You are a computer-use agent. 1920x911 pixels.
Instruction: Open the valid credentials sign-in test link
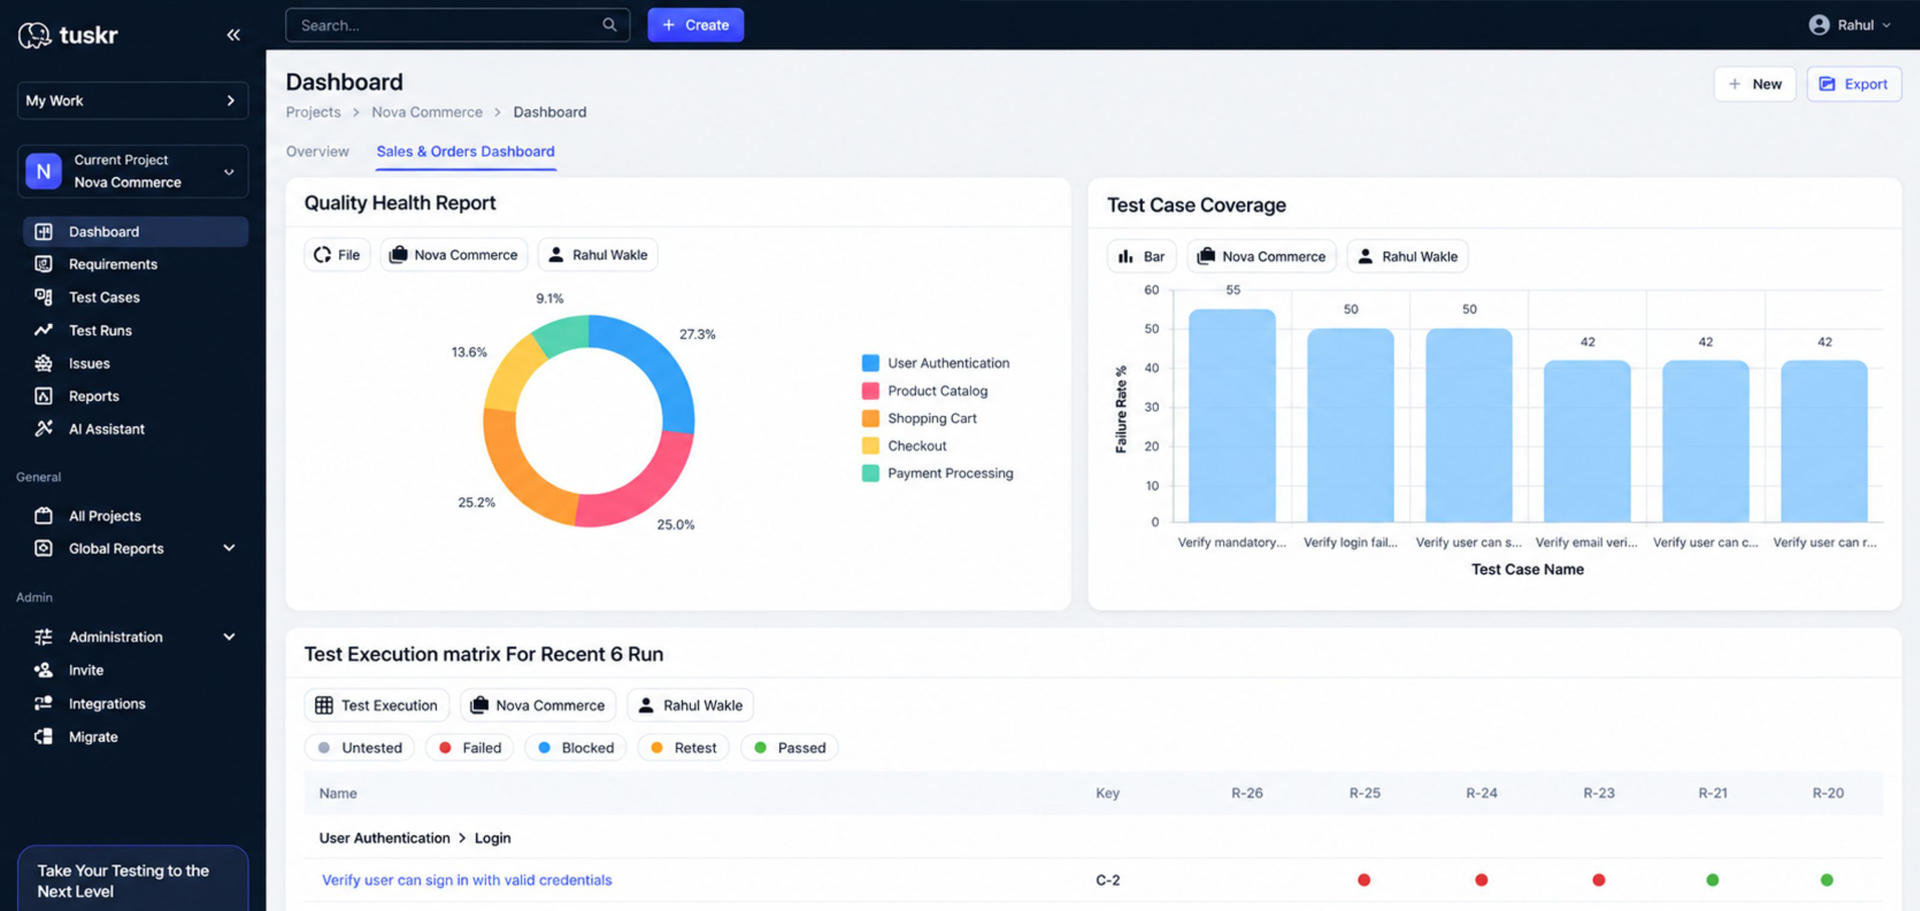[x=467, y=880]
